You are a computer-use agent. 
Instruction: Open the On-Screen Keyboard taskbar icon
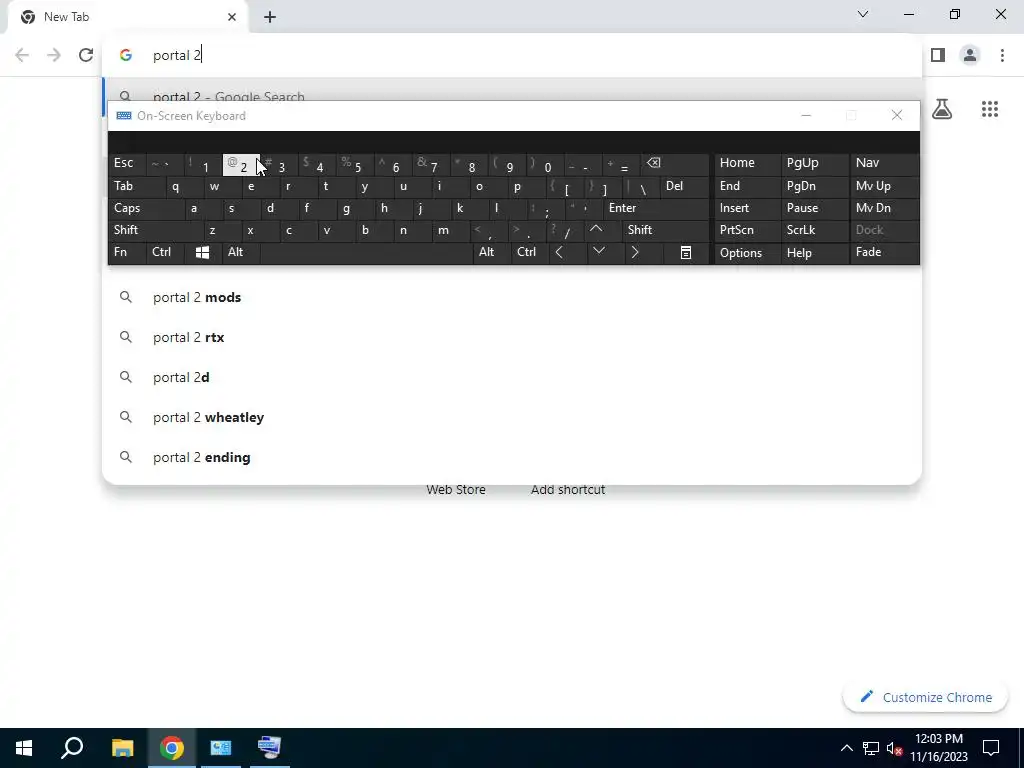tap(269, 748)
